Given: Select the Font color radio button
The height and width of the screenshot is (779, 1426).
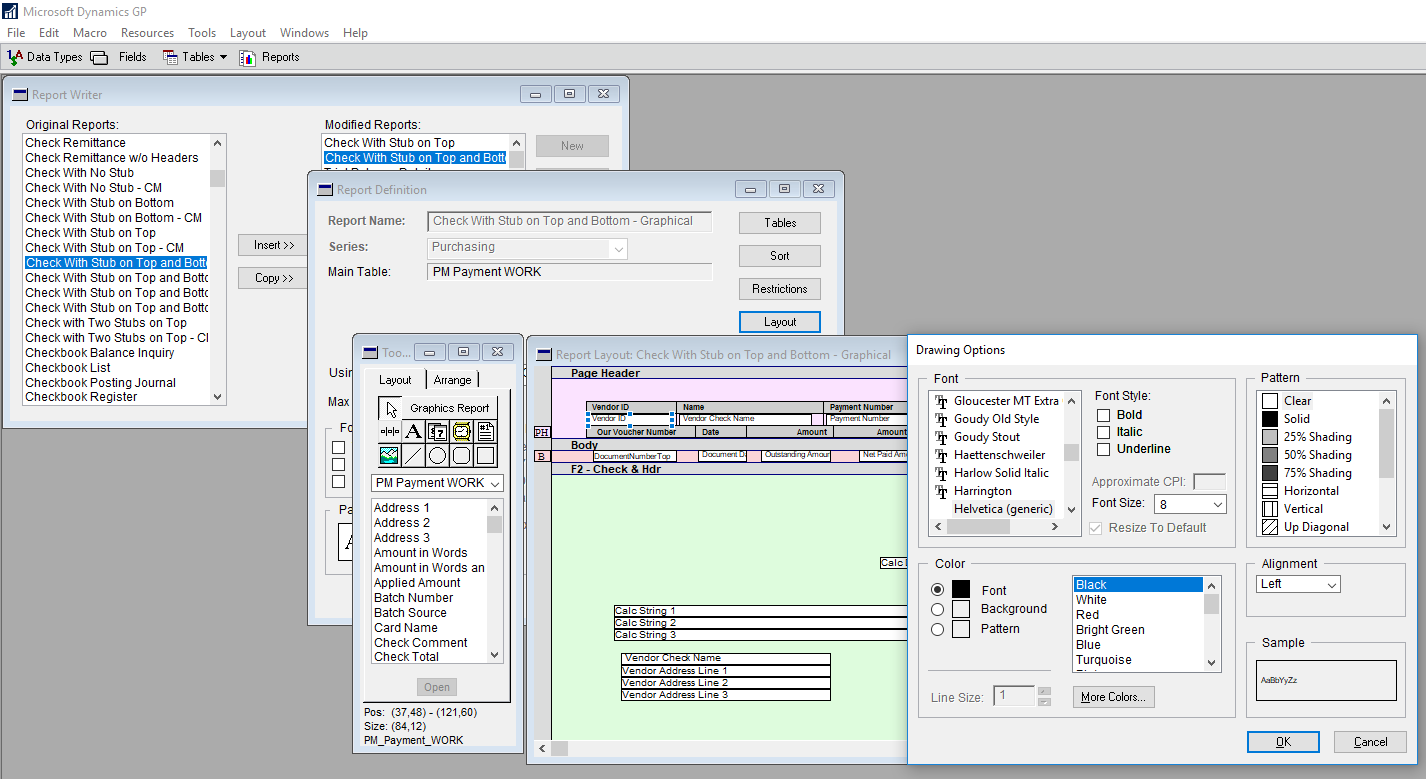Looking at the screenshot, I should click(938, 590).
